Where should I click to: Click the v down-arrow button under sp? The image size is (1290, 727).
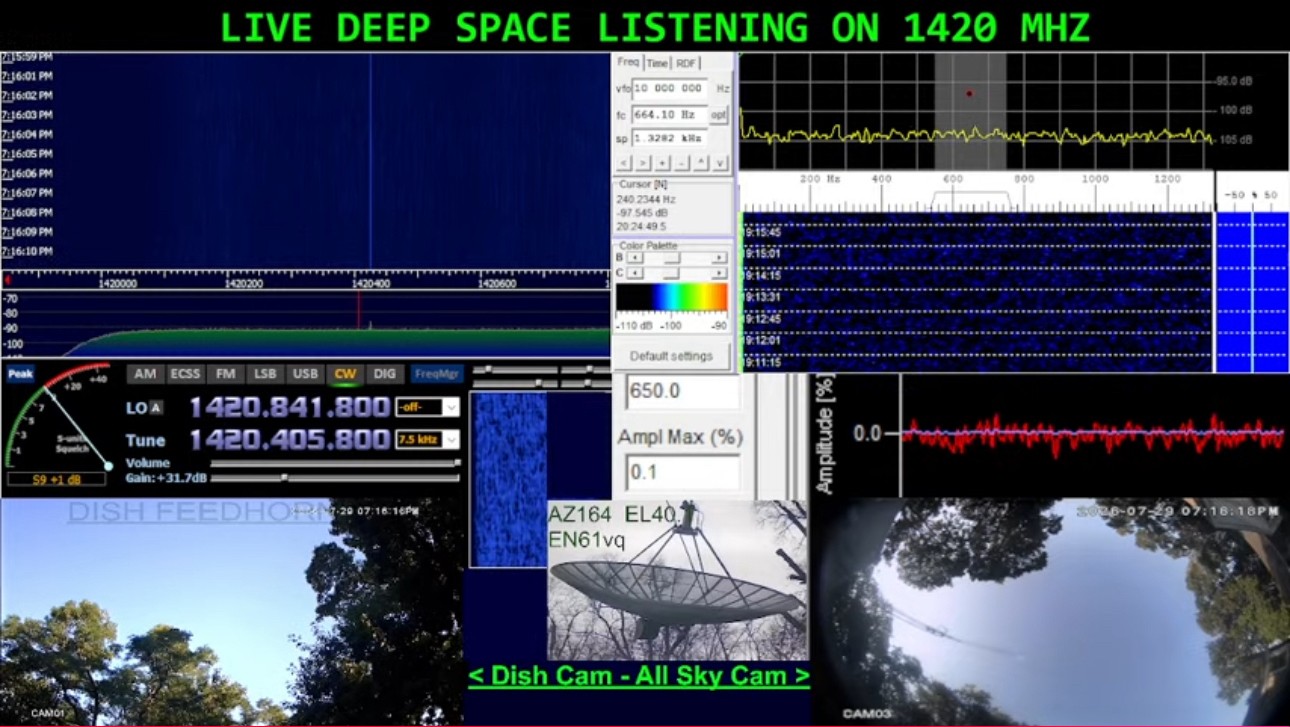point(720,163)
